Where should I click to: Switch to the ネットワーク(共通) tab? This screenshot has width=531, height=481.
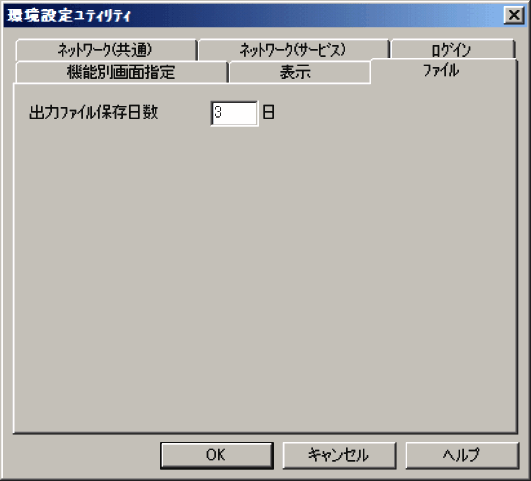click(106, 50)
